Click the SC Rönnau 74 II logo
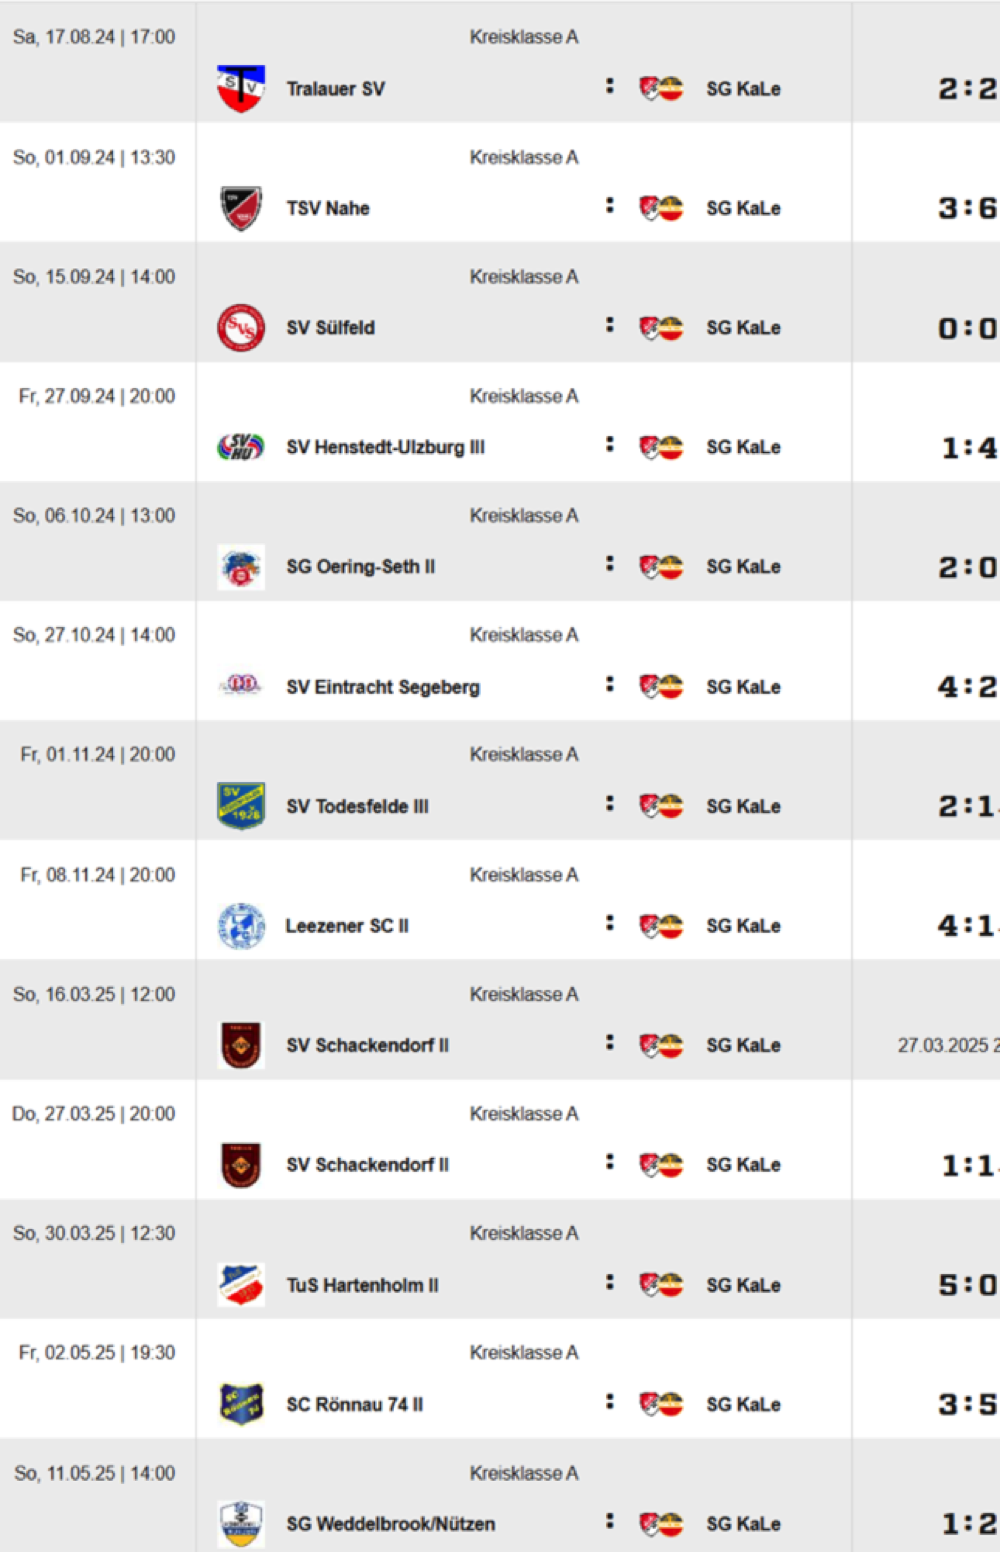Viewport: 1000px width, 1552px height. (x=241, y=1404)
